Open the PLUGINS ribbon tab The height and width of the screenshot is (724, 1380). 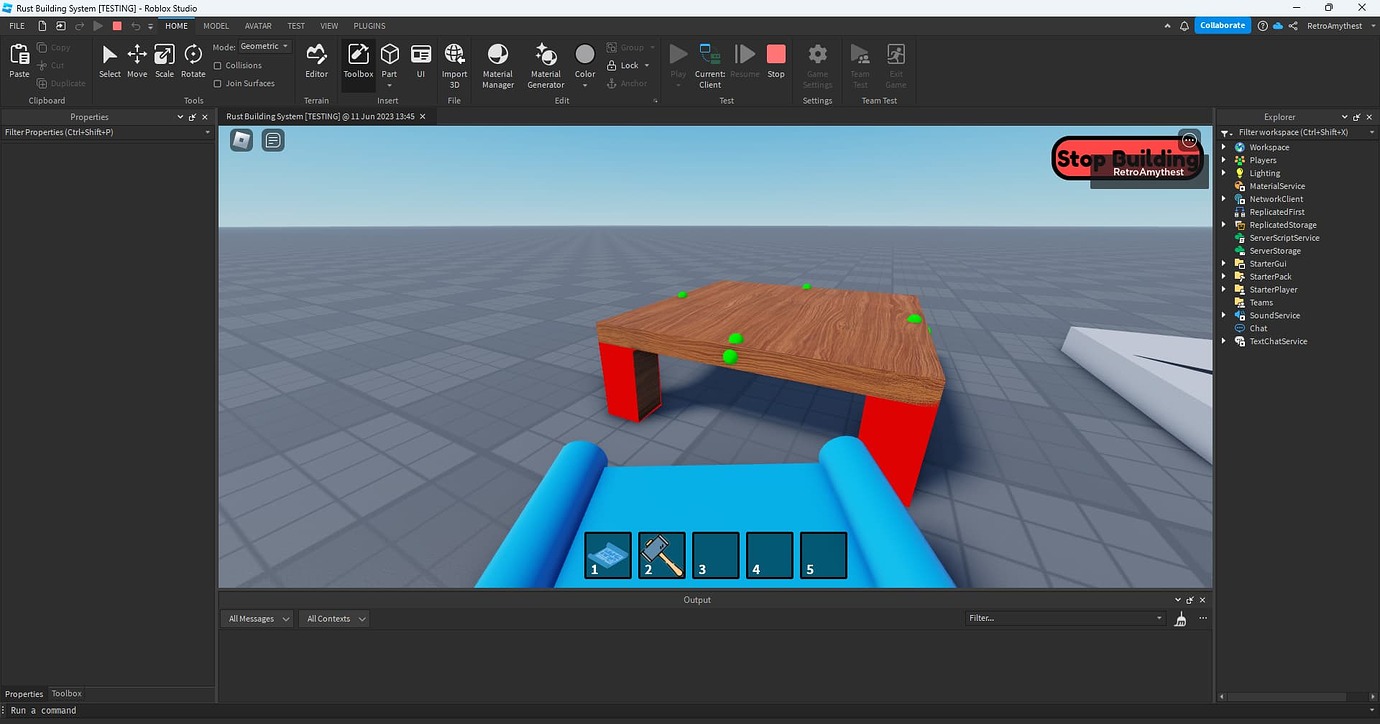click(x=369, y=25)
